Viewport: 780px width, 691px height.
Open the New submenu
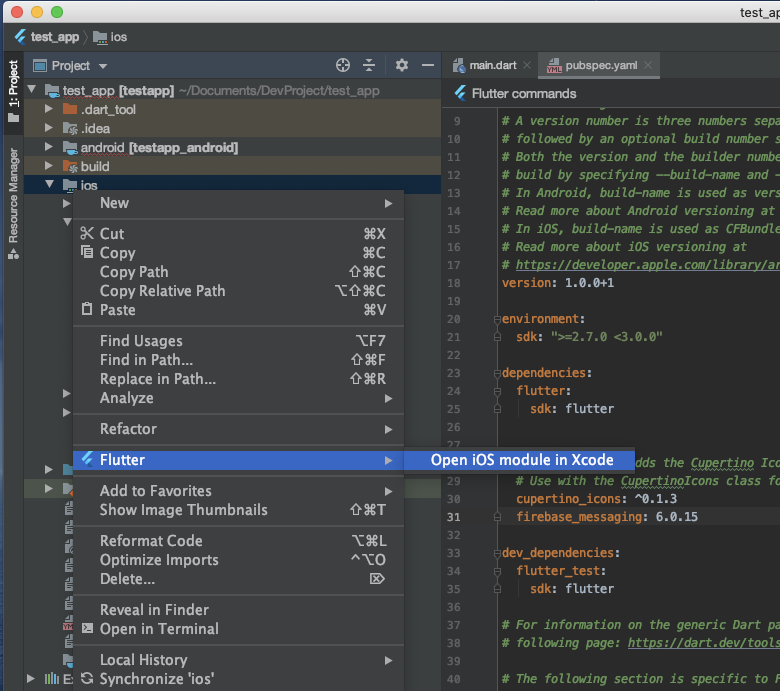pyautogui.click(x=238, y=203)
